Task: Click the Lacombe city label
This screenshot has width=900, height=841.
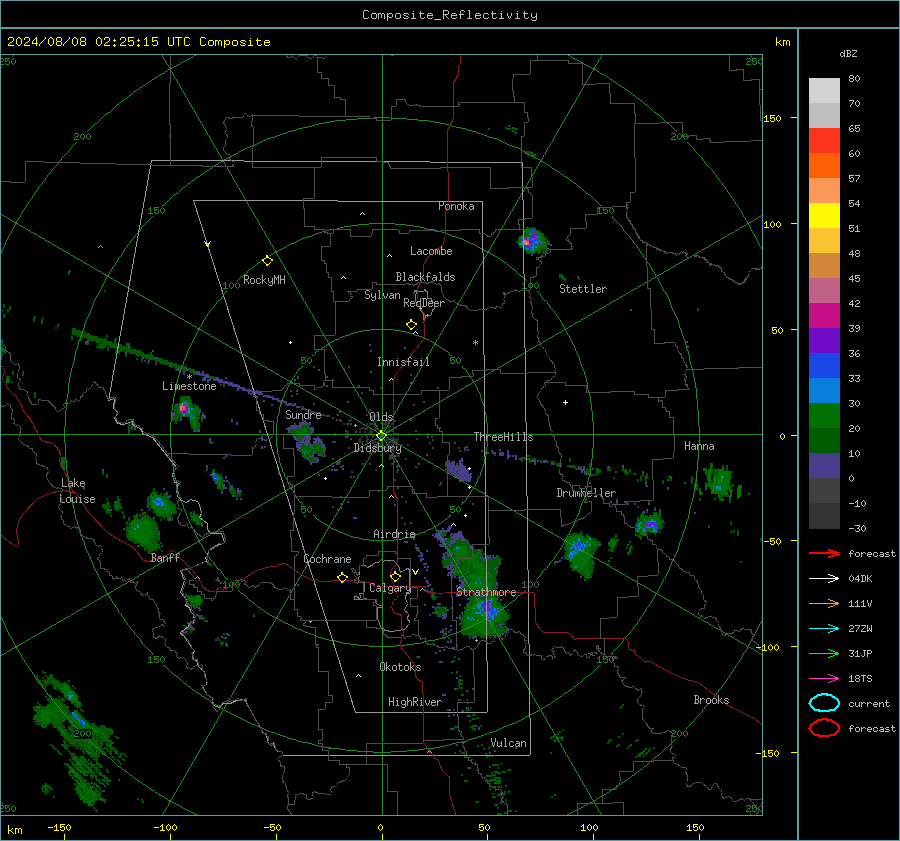Action: [x=431, y=251]
